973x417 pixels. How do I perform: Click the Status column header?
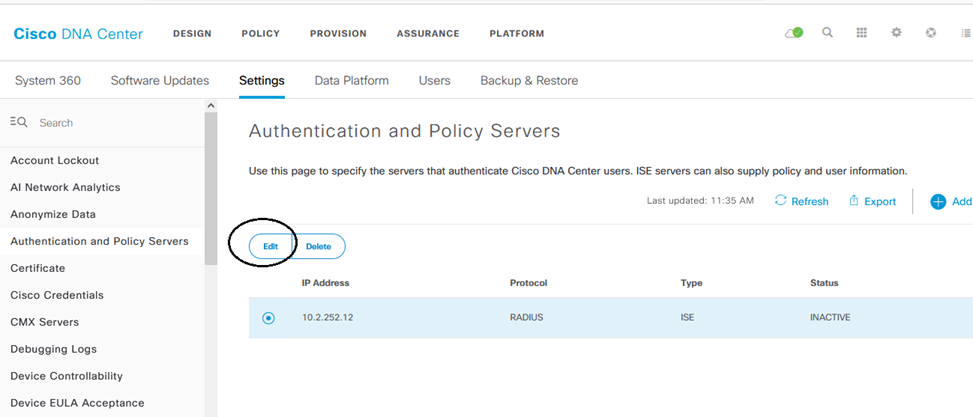coord(824,283)
